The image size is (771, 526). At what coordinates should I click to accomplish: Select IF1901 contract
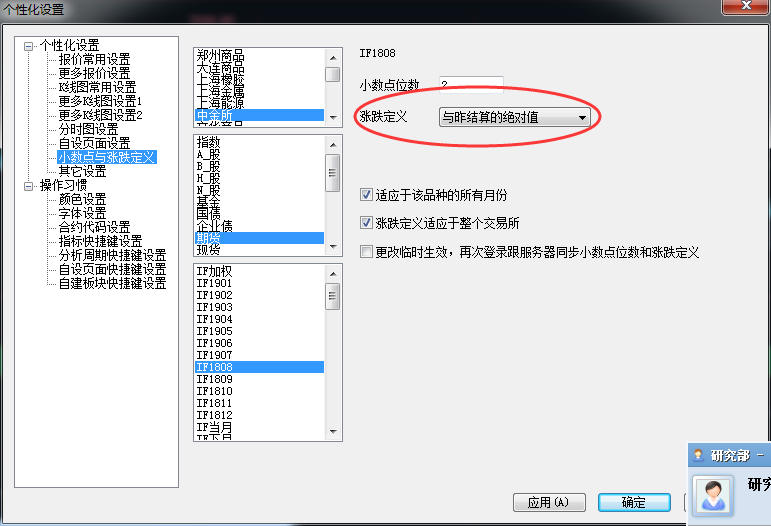click(259, 283)
